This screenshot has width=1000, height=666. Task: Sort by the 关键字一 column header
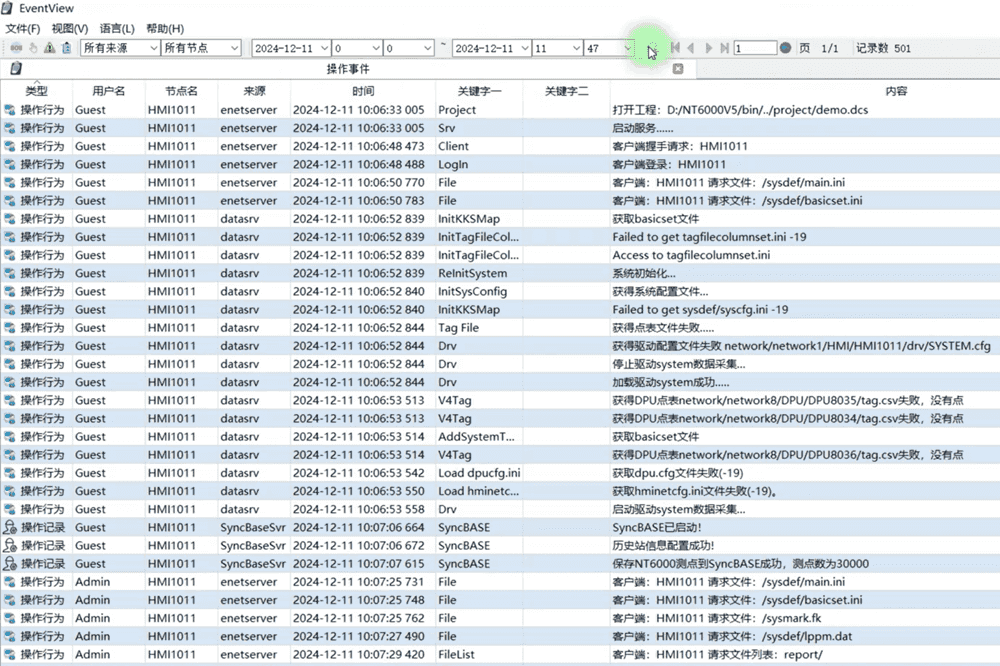click(480, 91)
